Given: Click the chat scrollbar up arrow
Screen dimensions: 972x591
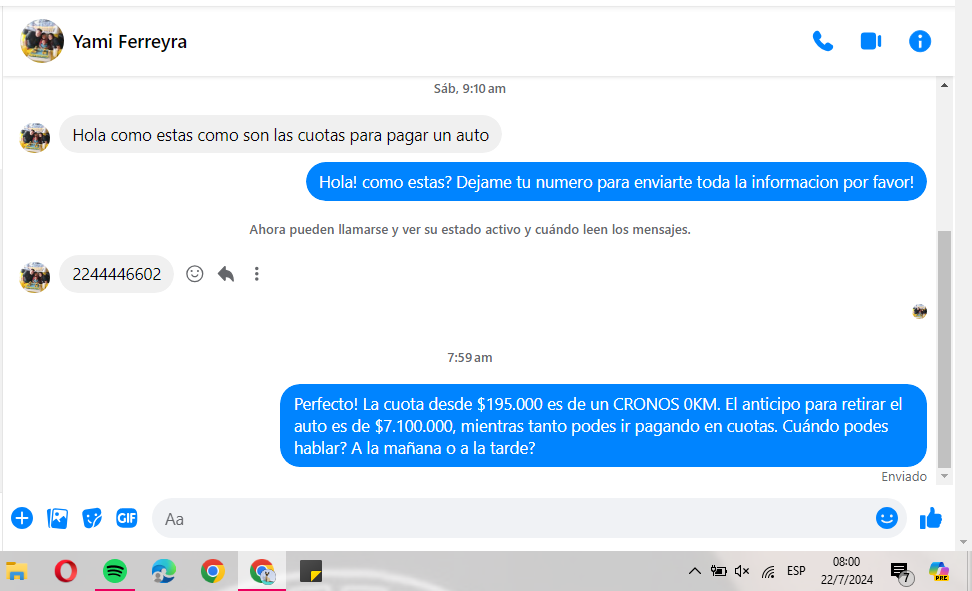Looking at the screenshot, I should pyautogui.click(x=945, y=87).
